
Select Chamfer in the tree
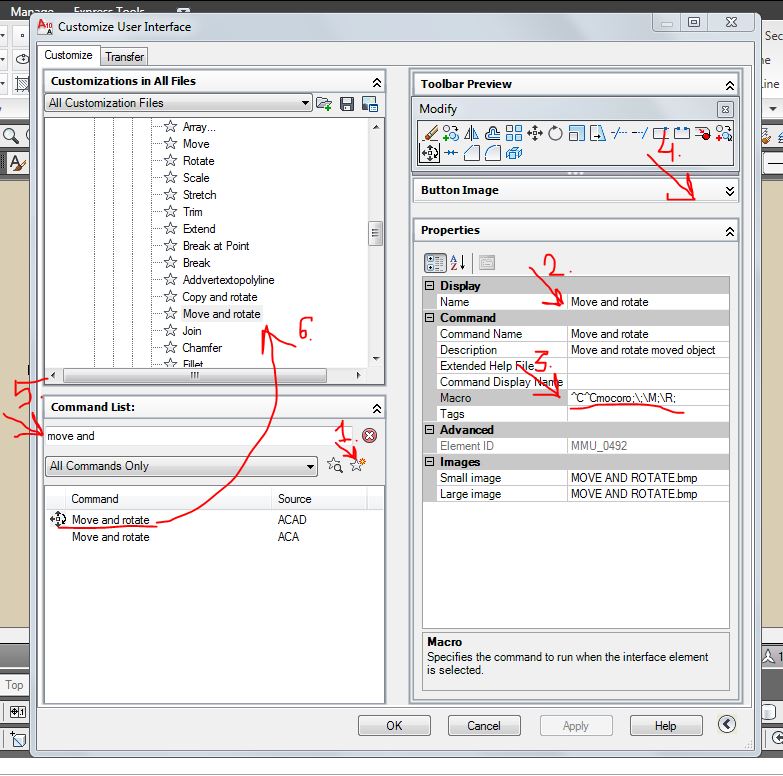click(202, 348)
